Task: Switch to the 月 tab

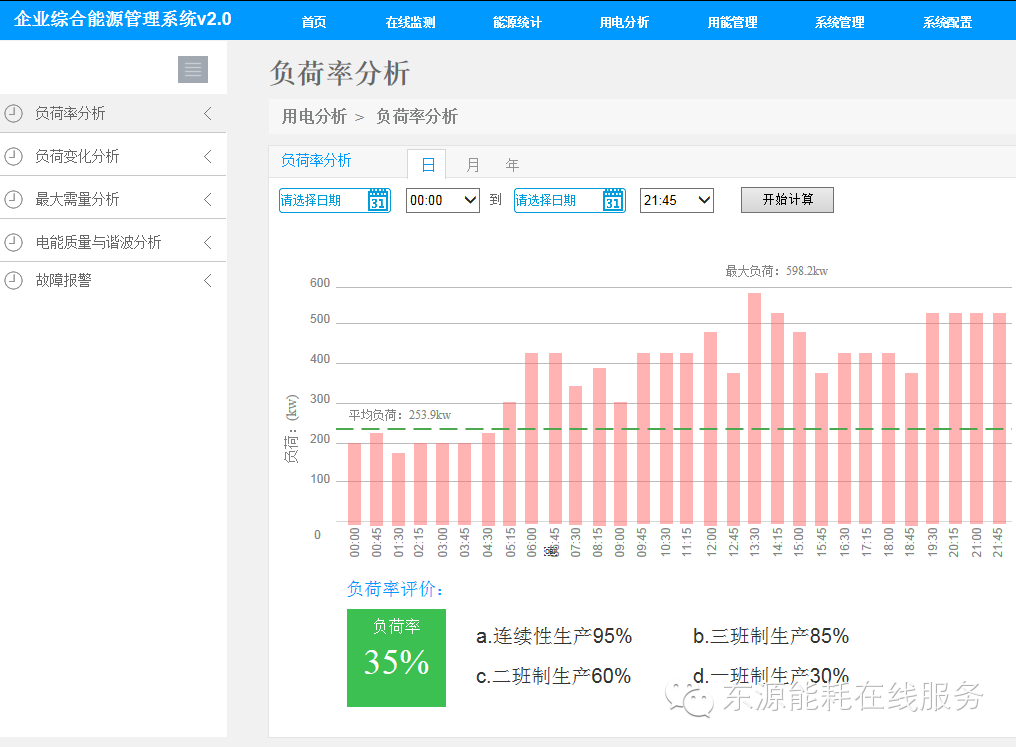Action: [472, 165]
